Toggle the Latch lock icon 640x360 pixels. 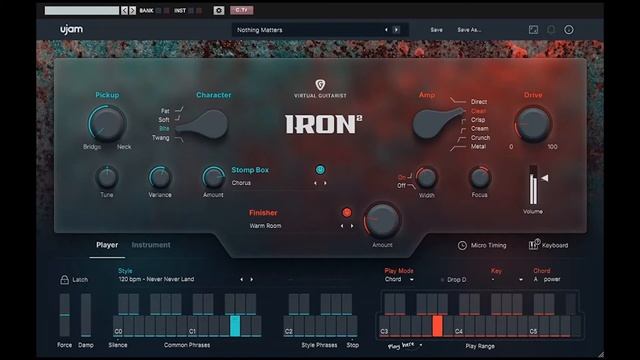64,280
